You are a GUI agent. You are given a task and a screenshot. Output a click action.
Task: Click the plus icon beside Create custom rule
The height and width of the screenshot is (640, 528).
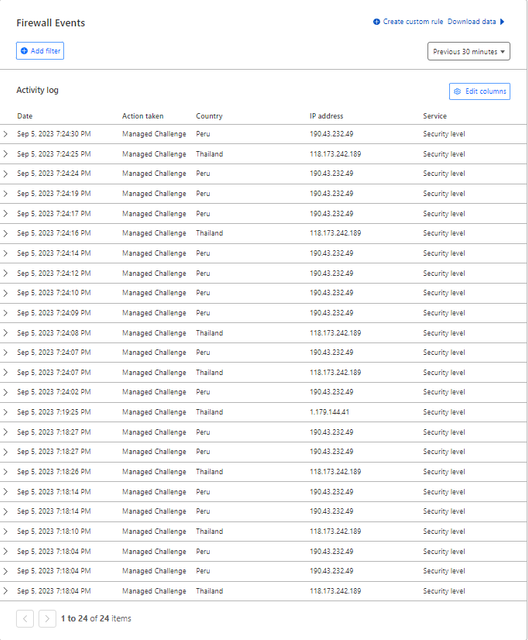pos(377,22)
